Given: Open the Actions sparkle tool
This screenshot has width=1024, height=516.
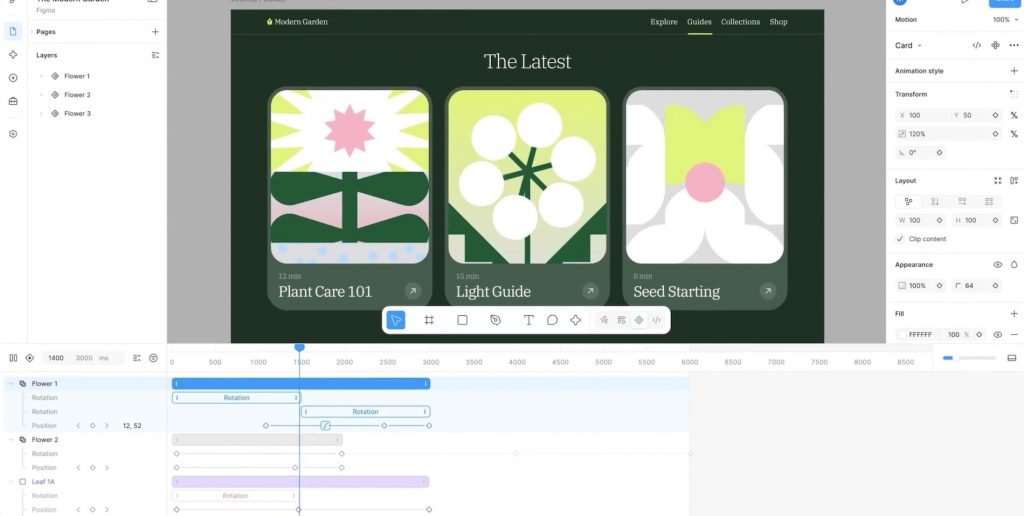Looking at the screenshot, I should click(x=575, y=320).
